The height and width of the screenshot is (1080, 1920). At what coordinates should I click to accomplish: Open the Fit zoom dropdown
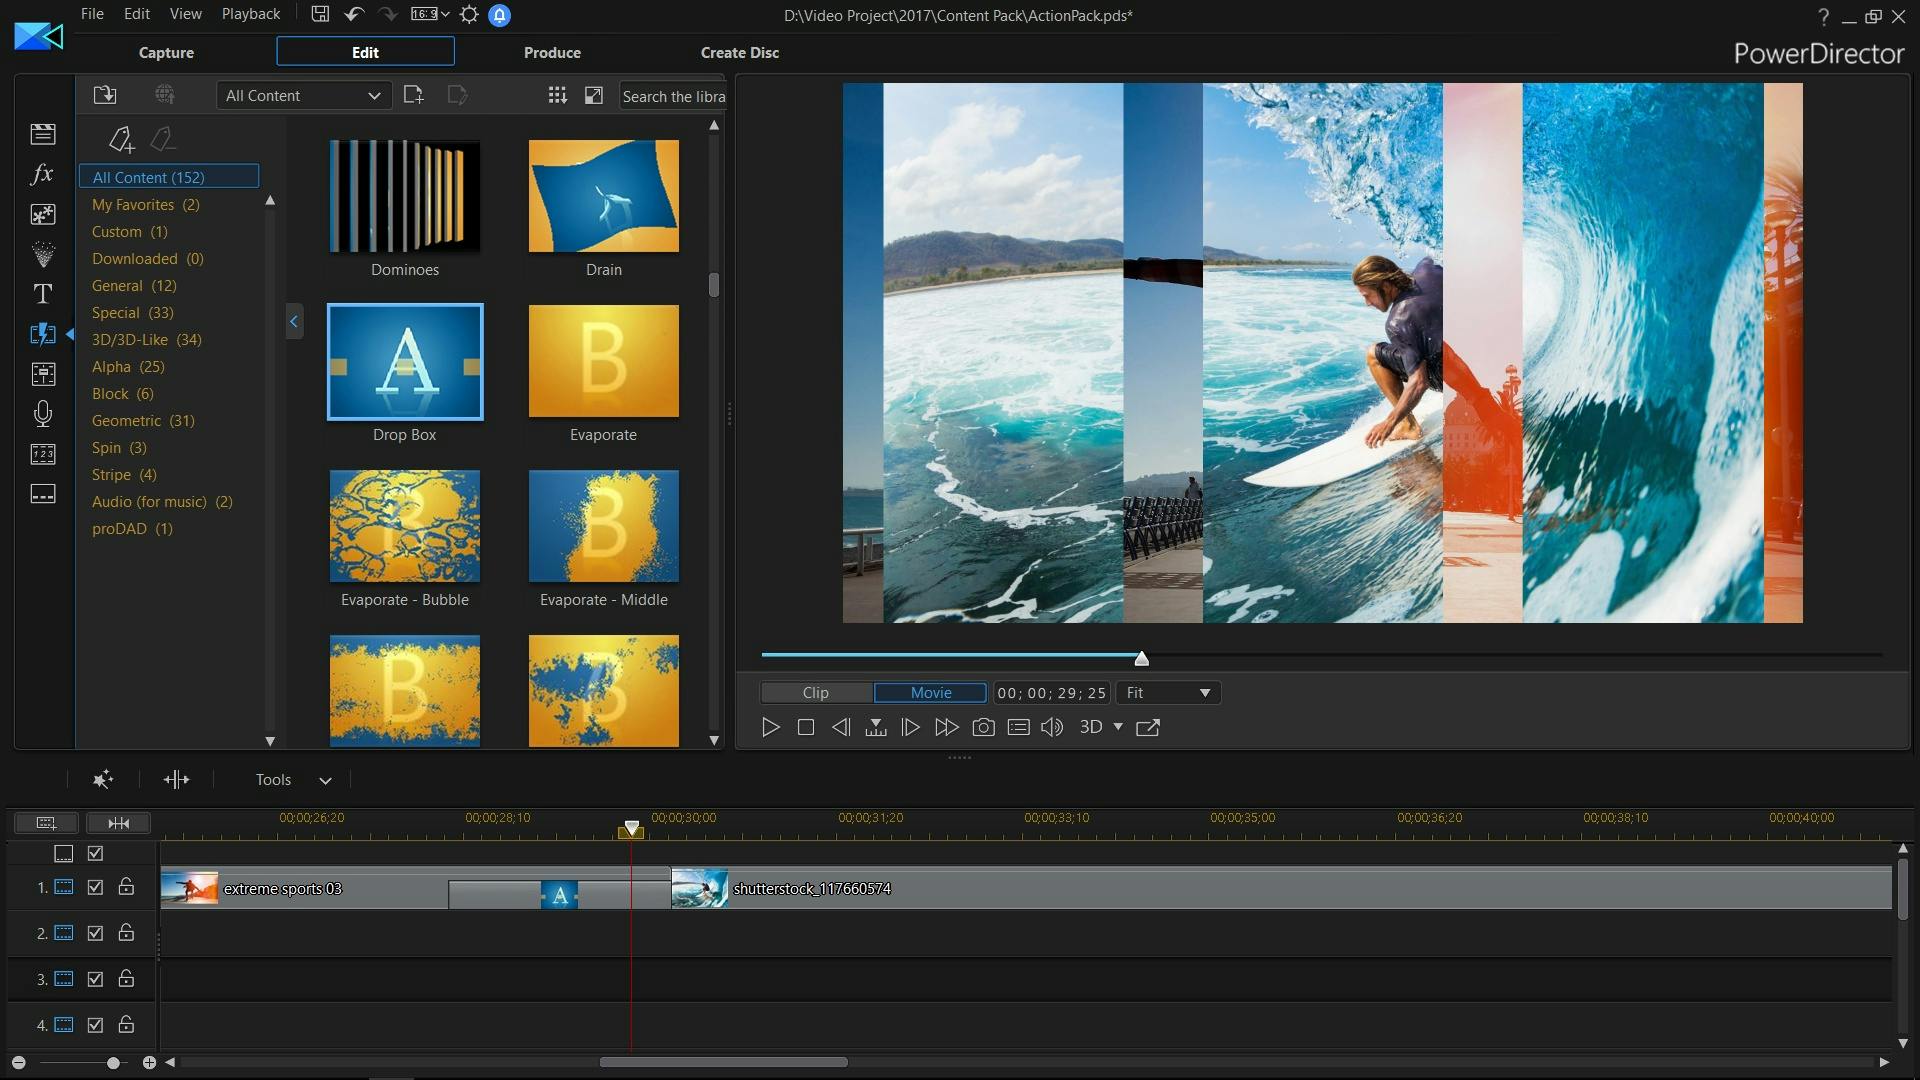click(1168, 693)
